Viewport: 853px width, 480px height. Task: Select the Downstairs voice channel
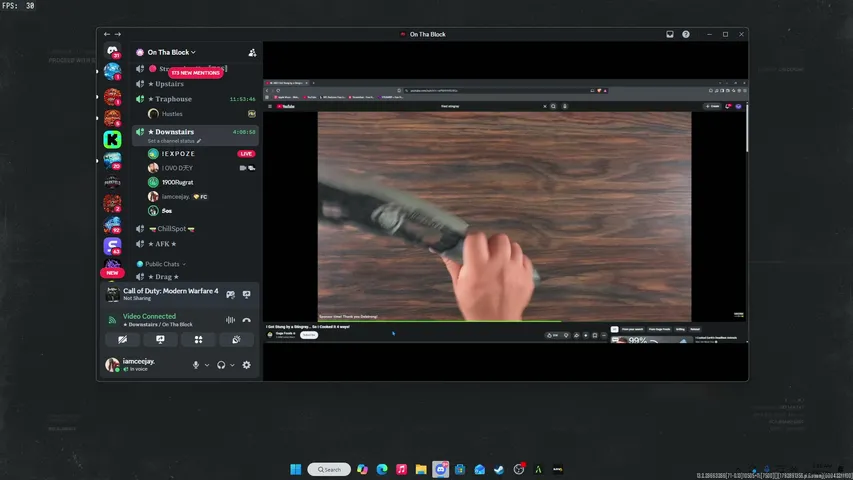tap(195, 136)
